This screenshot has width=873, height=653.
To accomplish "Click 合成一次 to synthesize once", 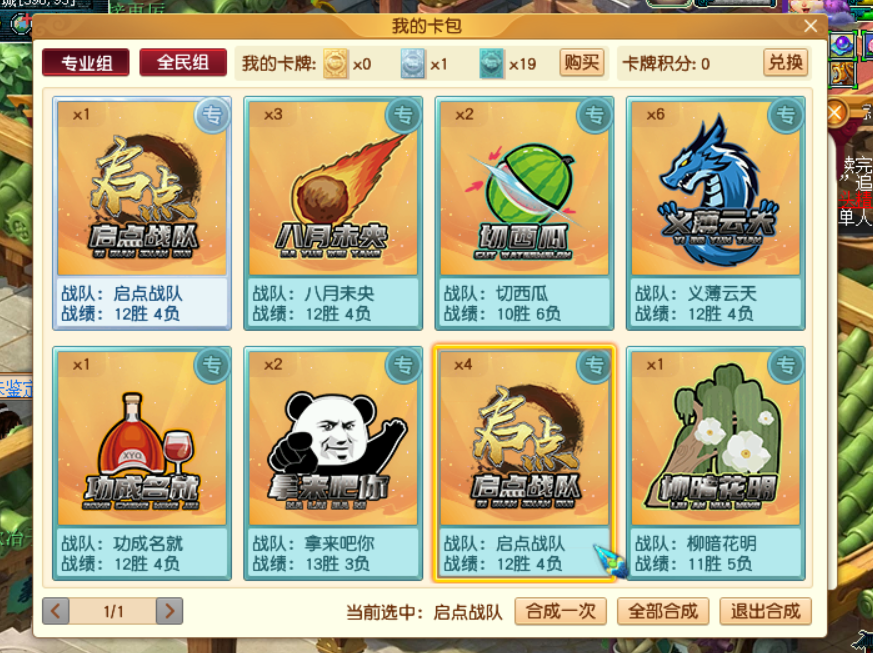I will coord(560,611).
